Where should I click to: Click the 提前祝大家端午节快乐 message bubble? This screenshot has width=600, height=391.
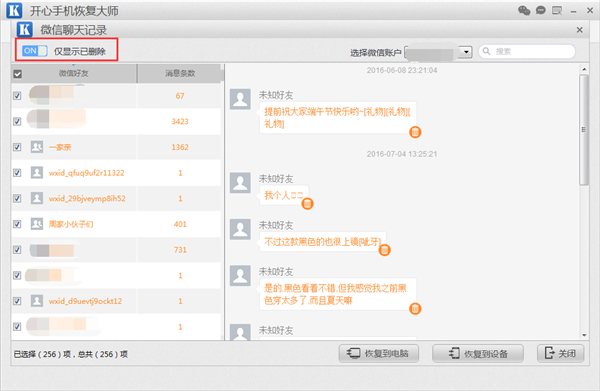point(338,117)
